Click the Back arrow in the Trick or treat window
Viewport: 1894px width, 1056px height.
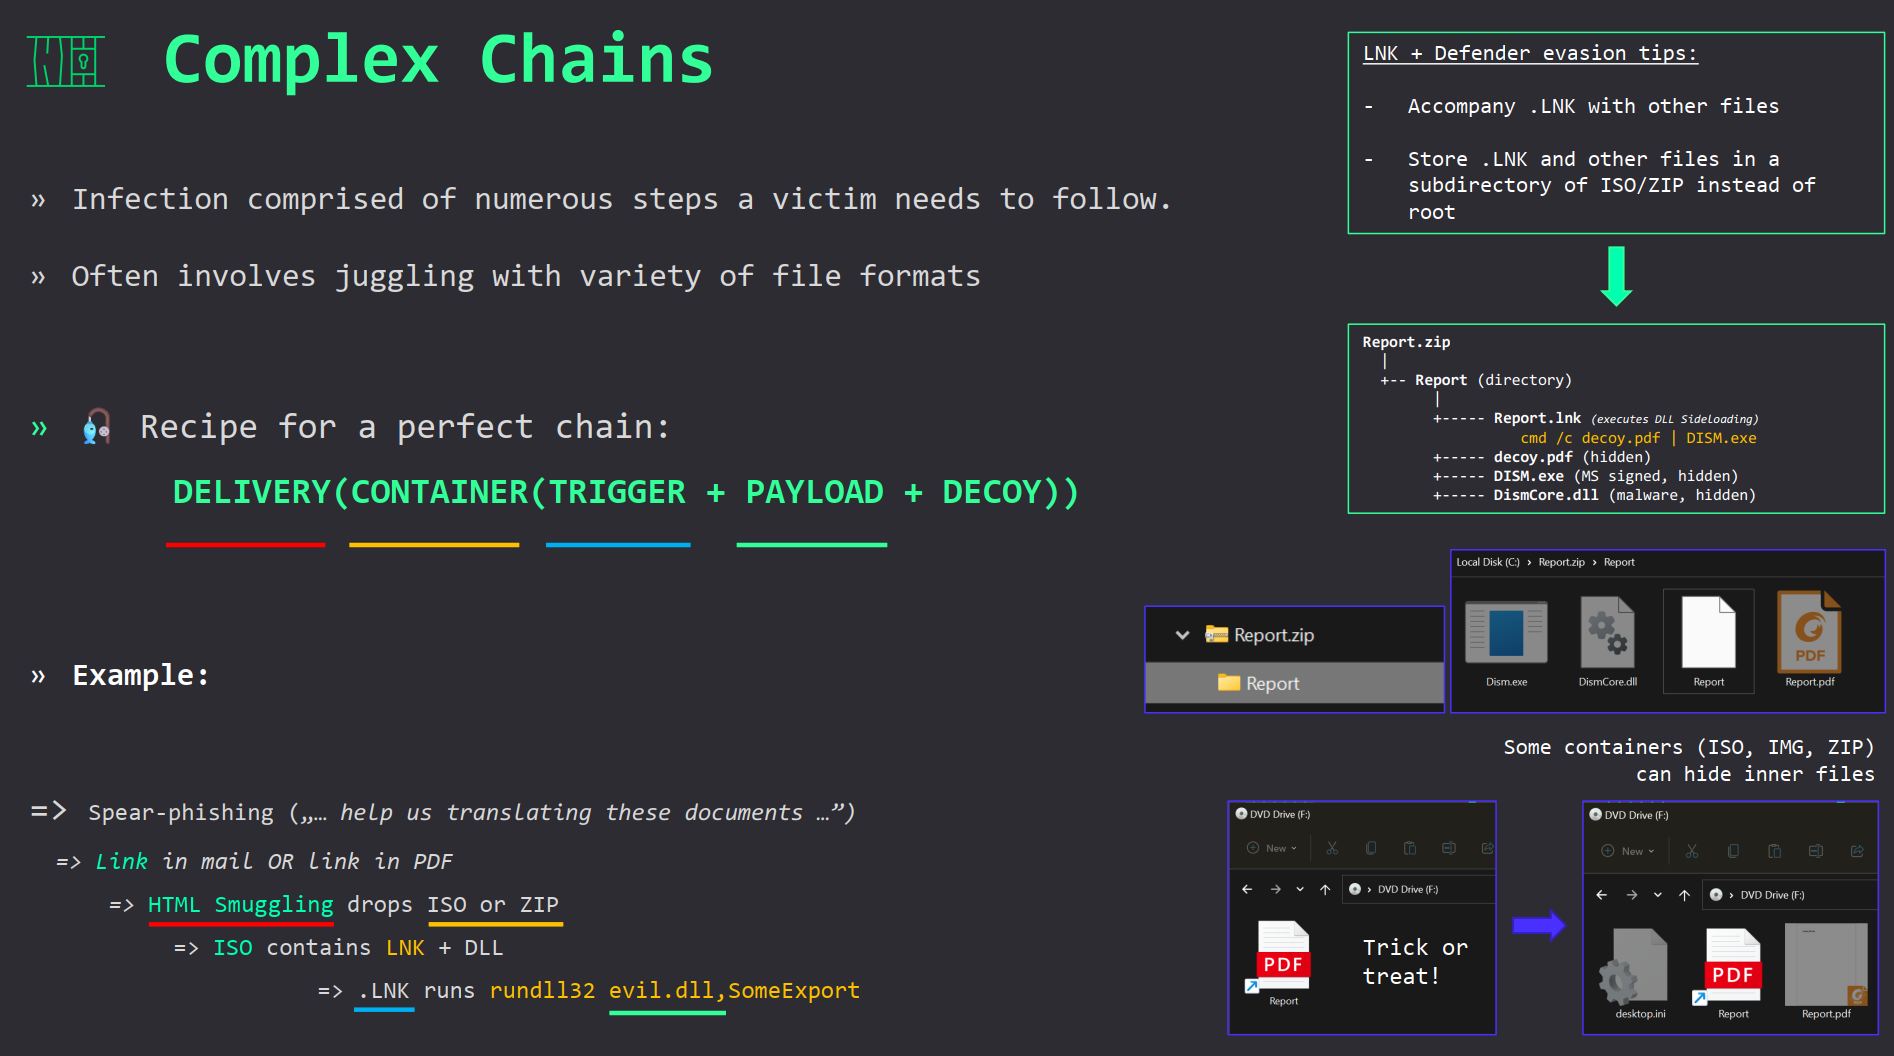(1247, 889)
